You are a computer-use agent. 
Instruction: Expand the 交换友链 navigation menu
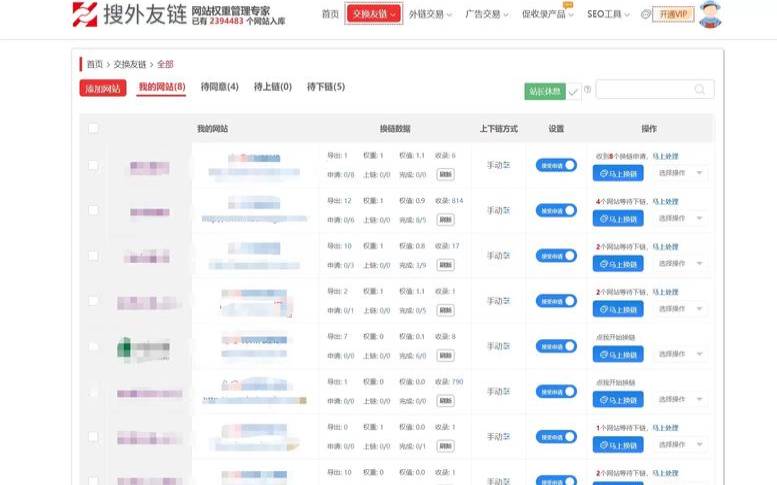(x=374, y=14)
